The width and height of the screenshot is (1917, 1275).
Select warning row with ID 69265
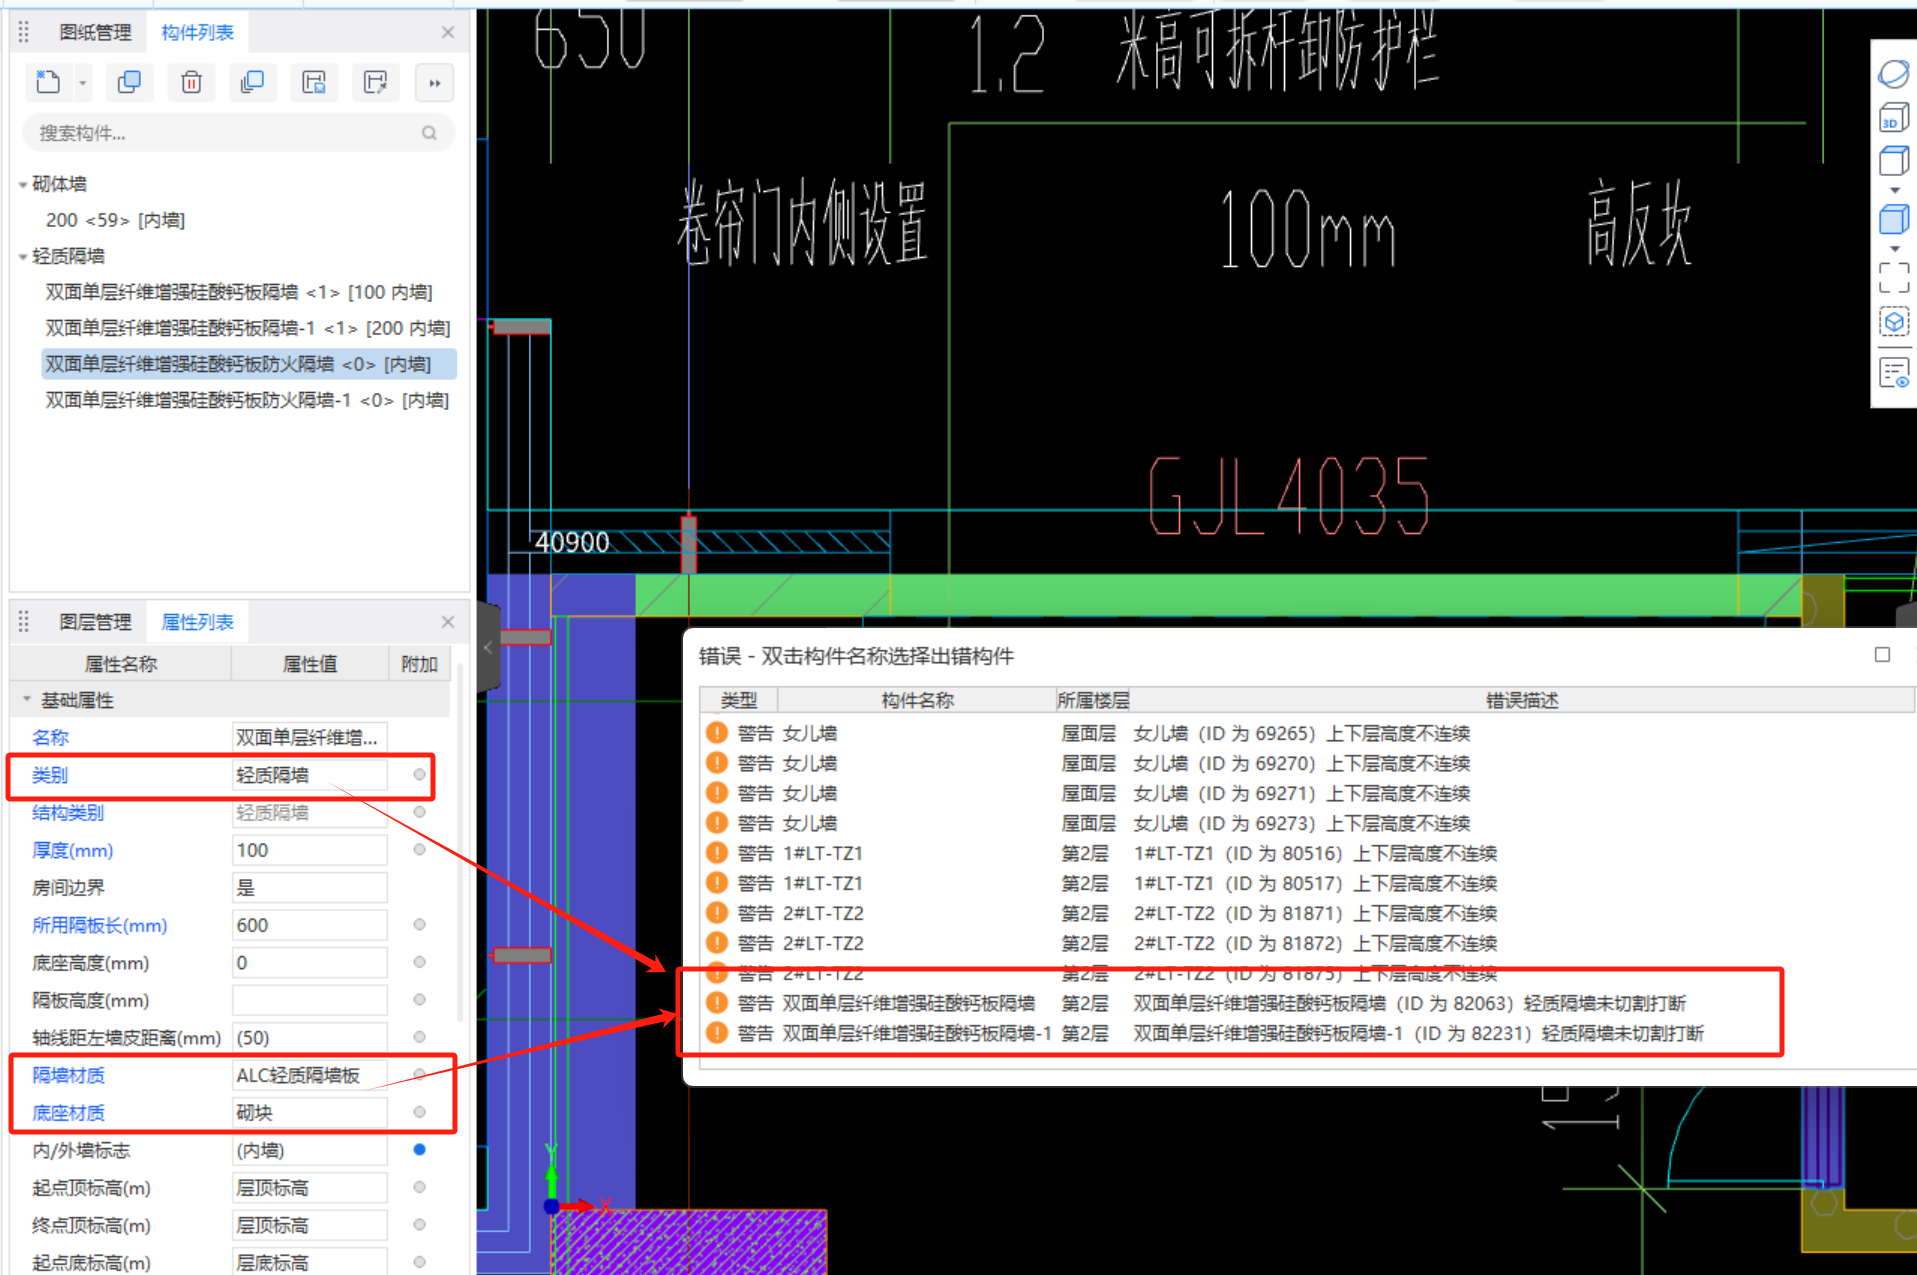(x=1305, y=733)
